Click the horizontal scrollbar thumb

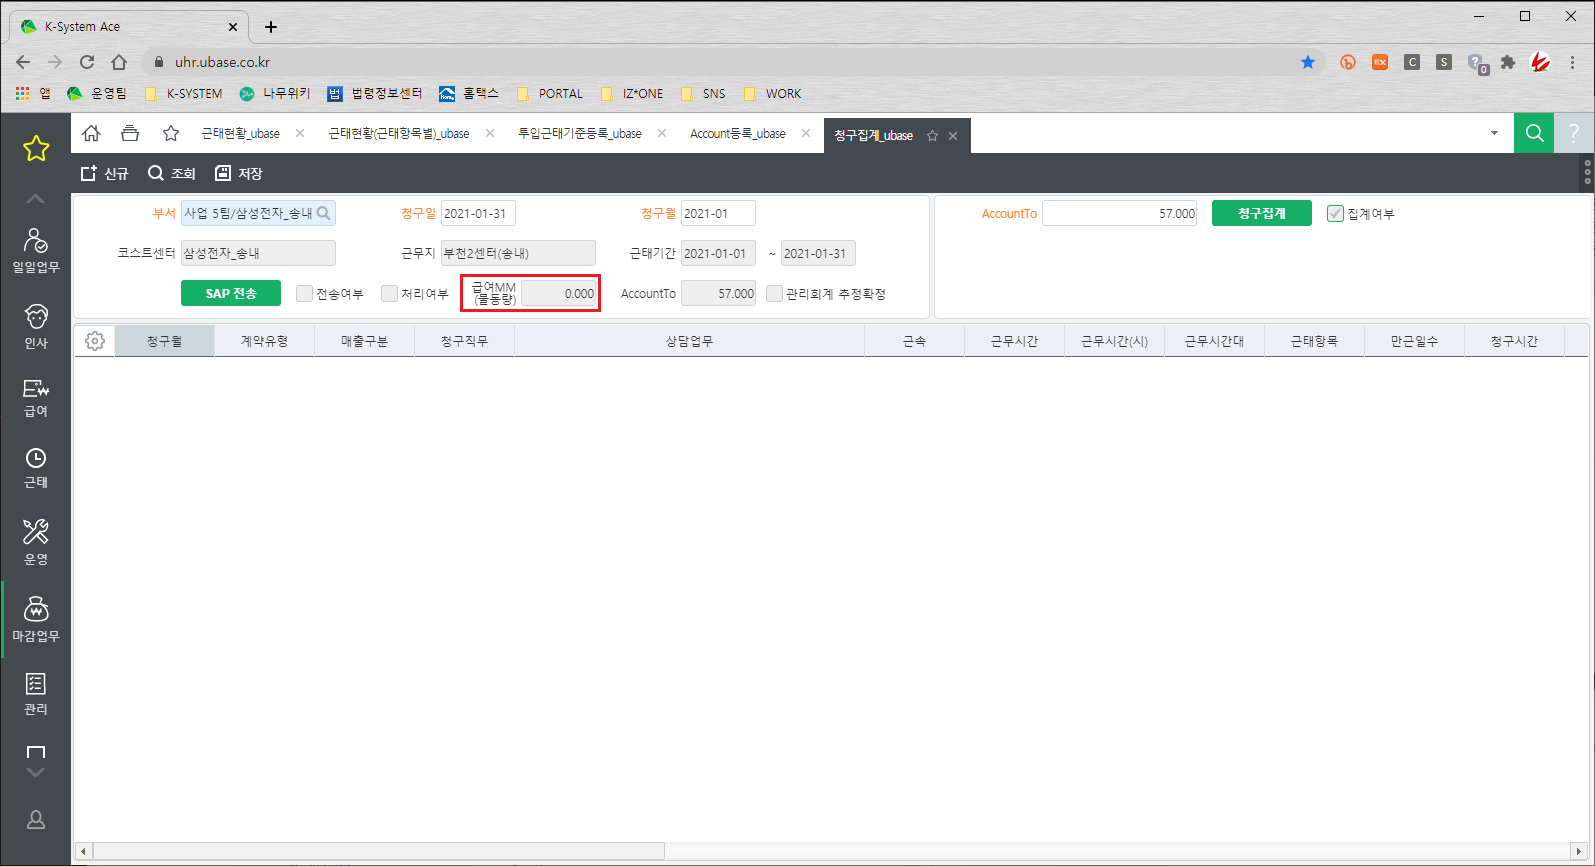(x=379, y=851)
